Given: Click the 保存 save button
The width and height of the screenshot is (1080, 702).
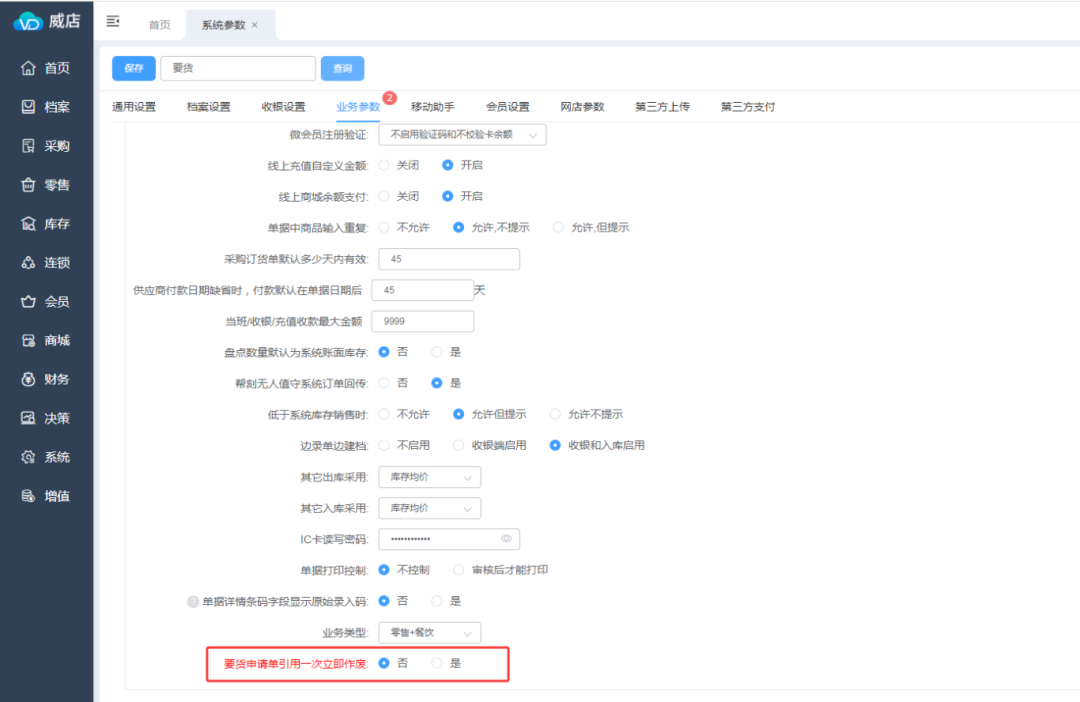Looking at the screenshot, I should (x=133, y=68).
